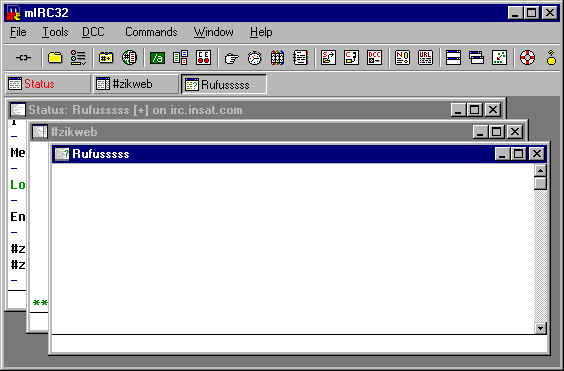
Task: Switch to the Status switchbar button
Action: point(47,84)
